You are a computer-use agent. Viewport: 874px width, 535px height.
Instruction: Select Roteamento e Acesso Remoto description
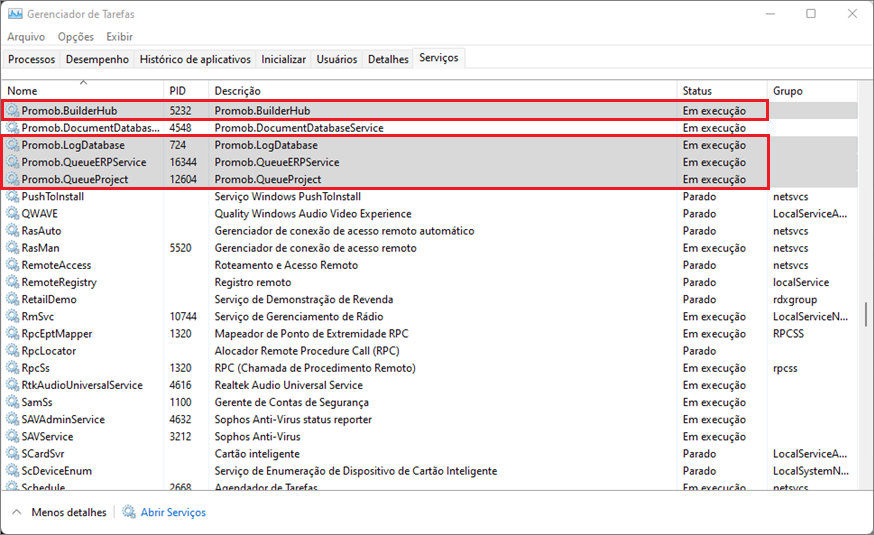(x=286, y=265)
